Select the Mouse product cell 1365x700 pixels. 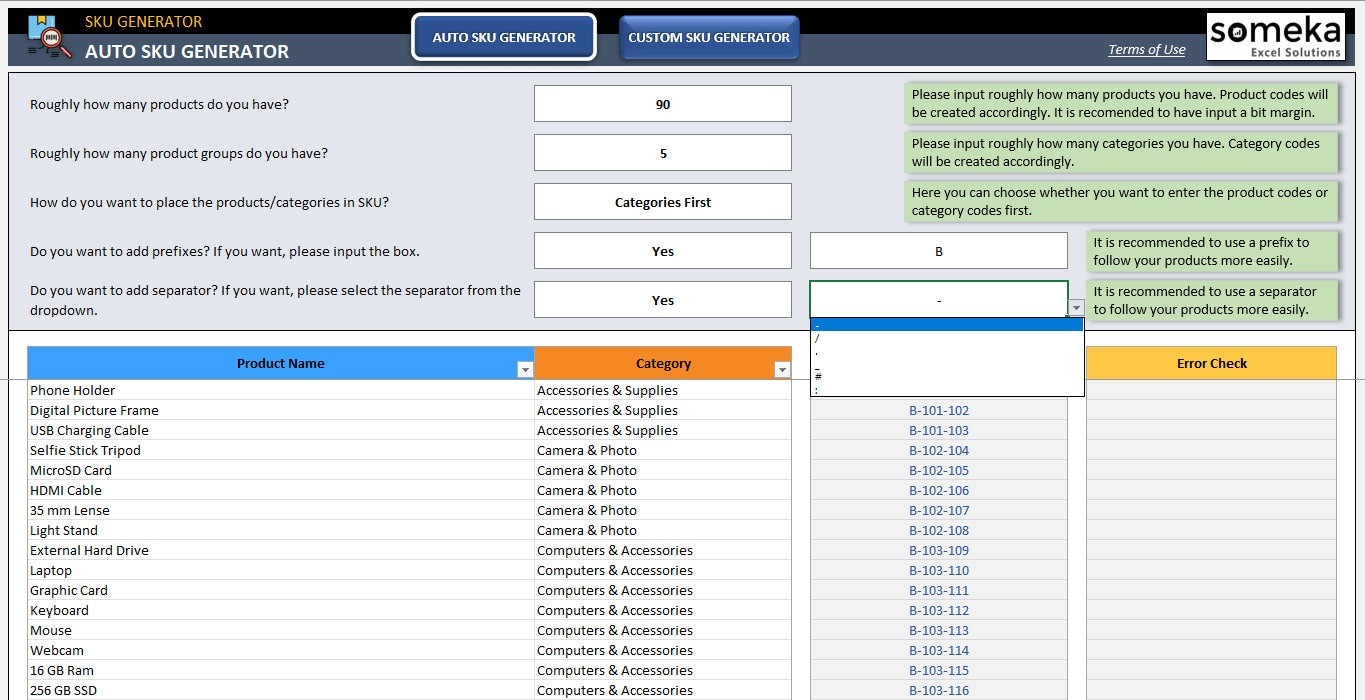[281, 630]
